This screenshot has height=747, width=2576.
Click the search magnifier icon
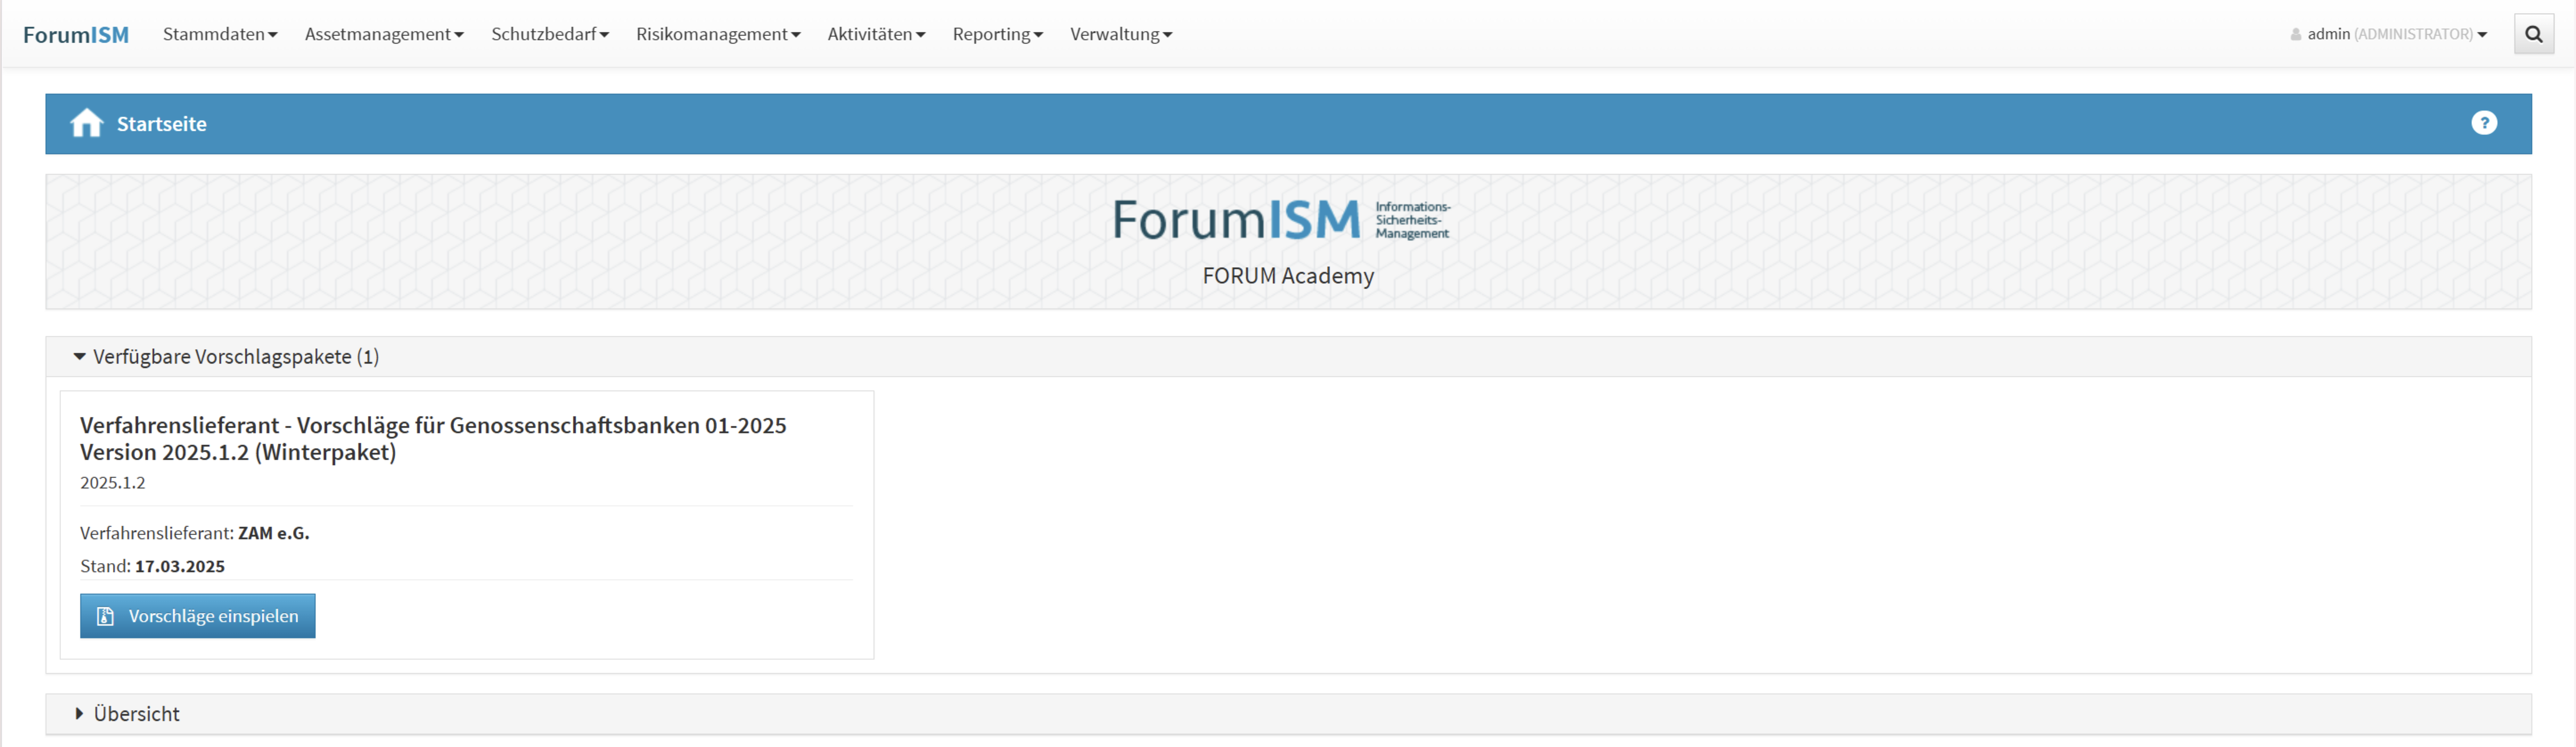[2533, 34]
